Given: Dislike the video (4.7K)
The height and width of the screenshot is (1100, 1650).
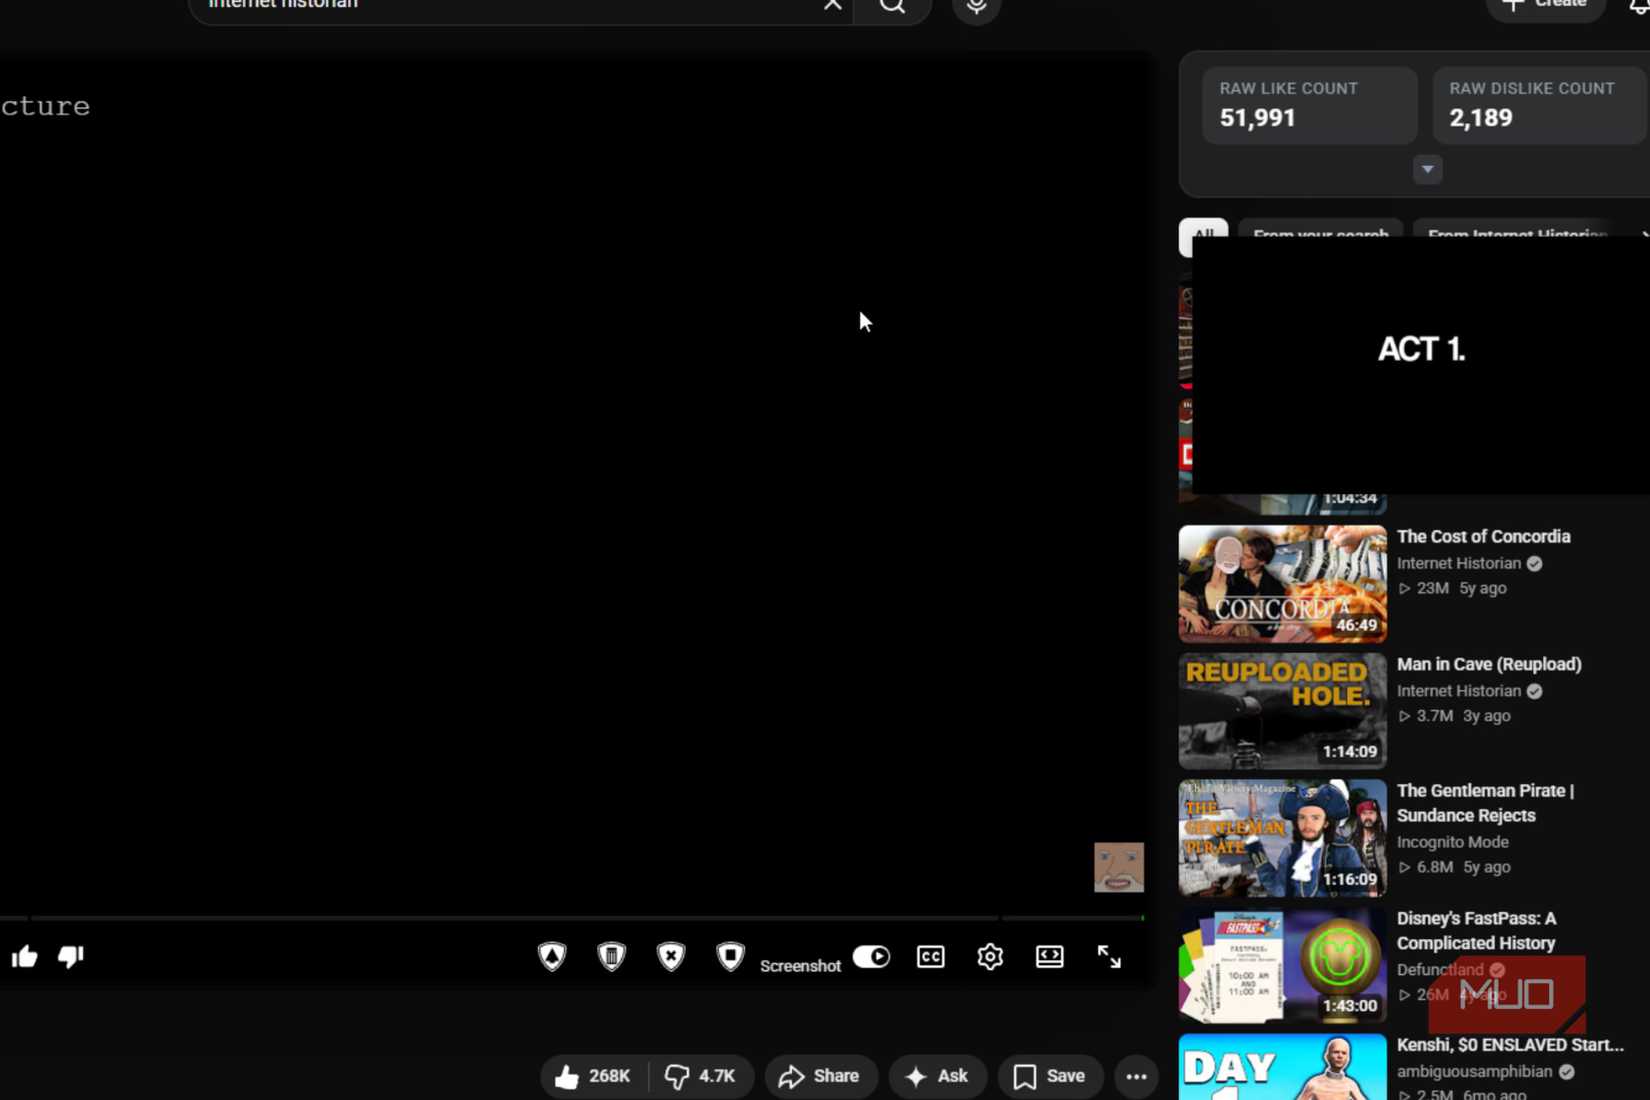Looking at the screenshot, I should point(701,1076).
